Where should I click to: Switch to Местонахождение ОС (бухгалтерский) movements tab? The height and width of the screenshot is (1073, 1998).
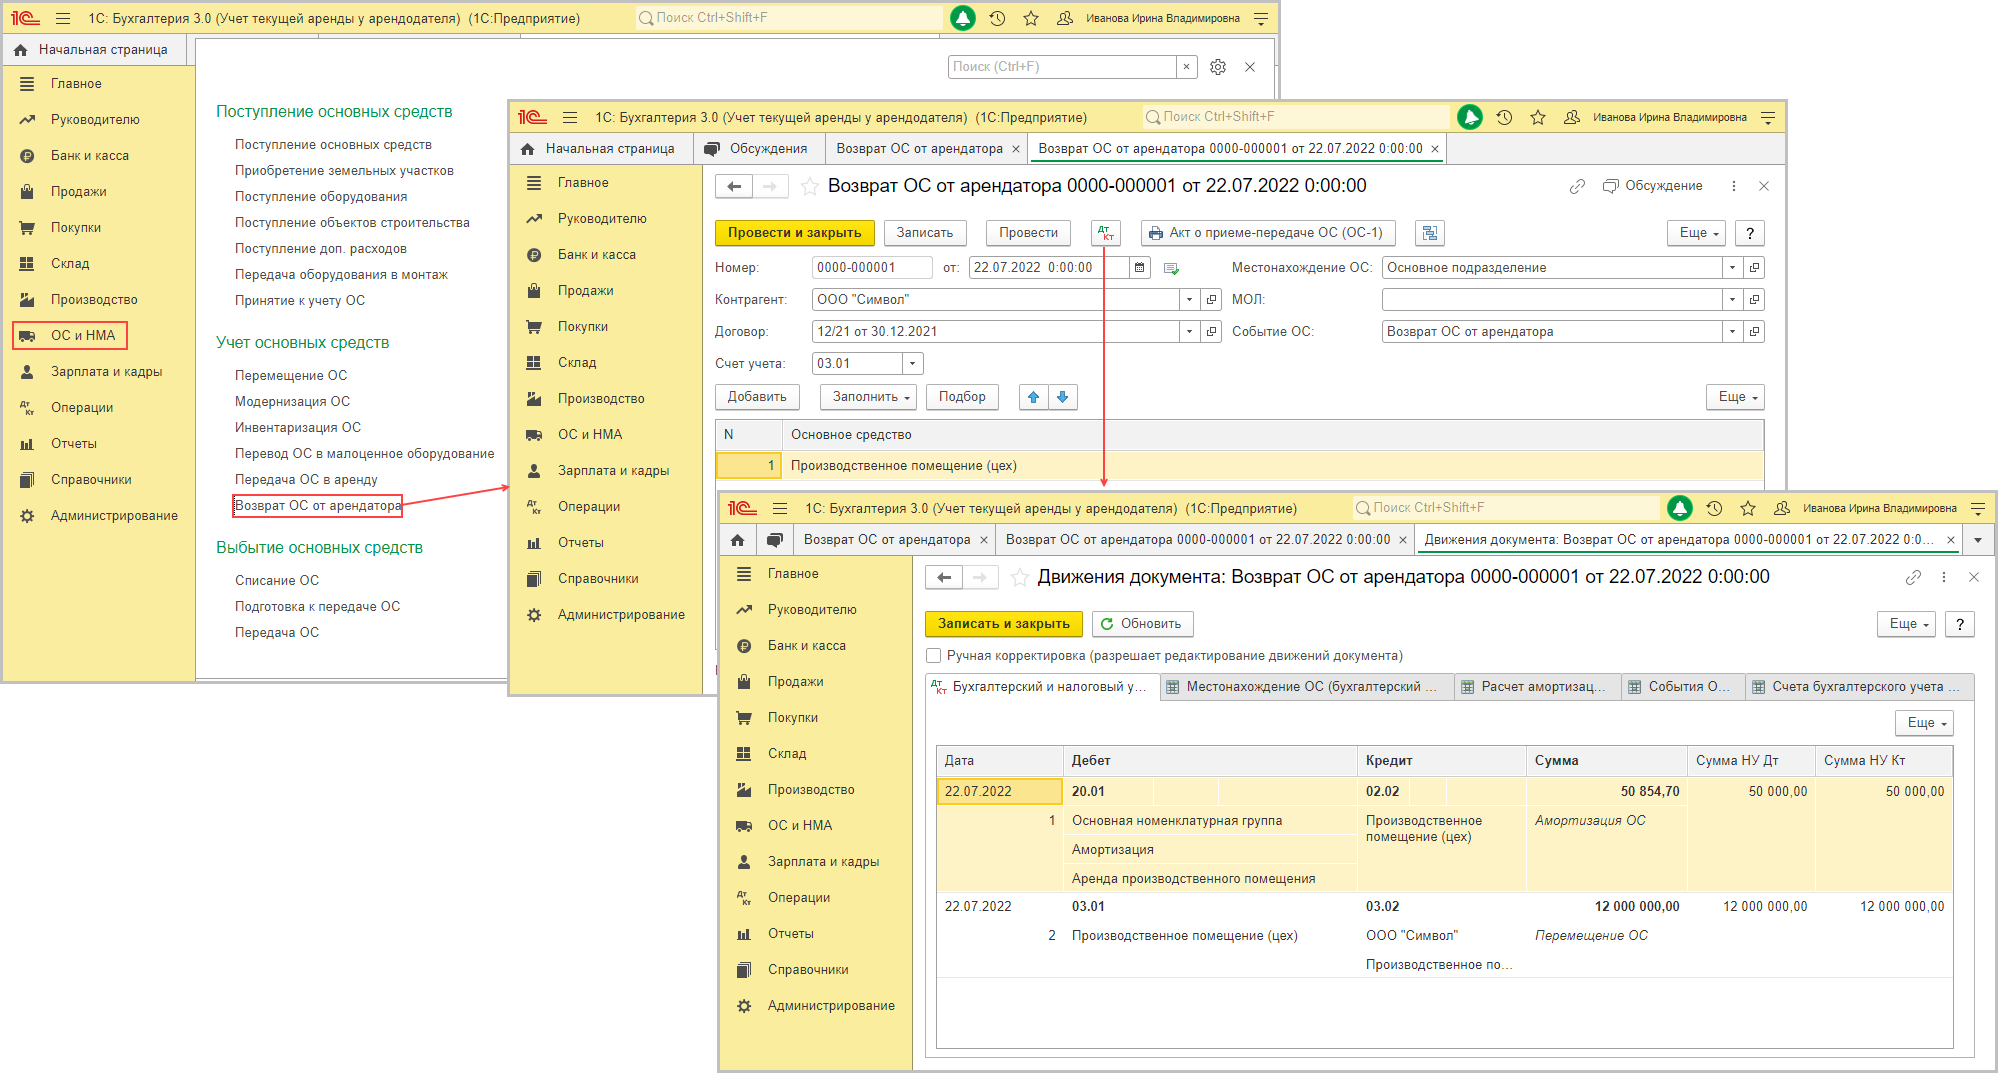click(x=1306, y=687)
